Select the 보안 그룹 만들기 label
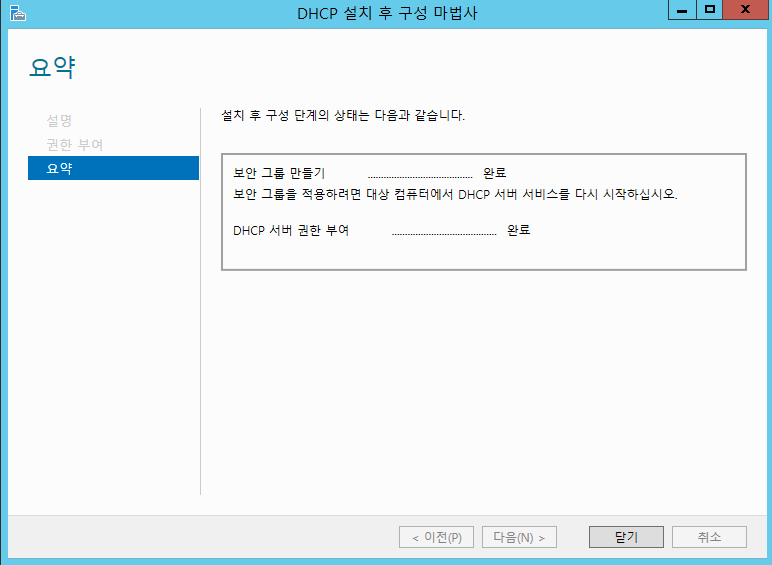The width and height of the screenshot is (772, 565). [279, 173]
